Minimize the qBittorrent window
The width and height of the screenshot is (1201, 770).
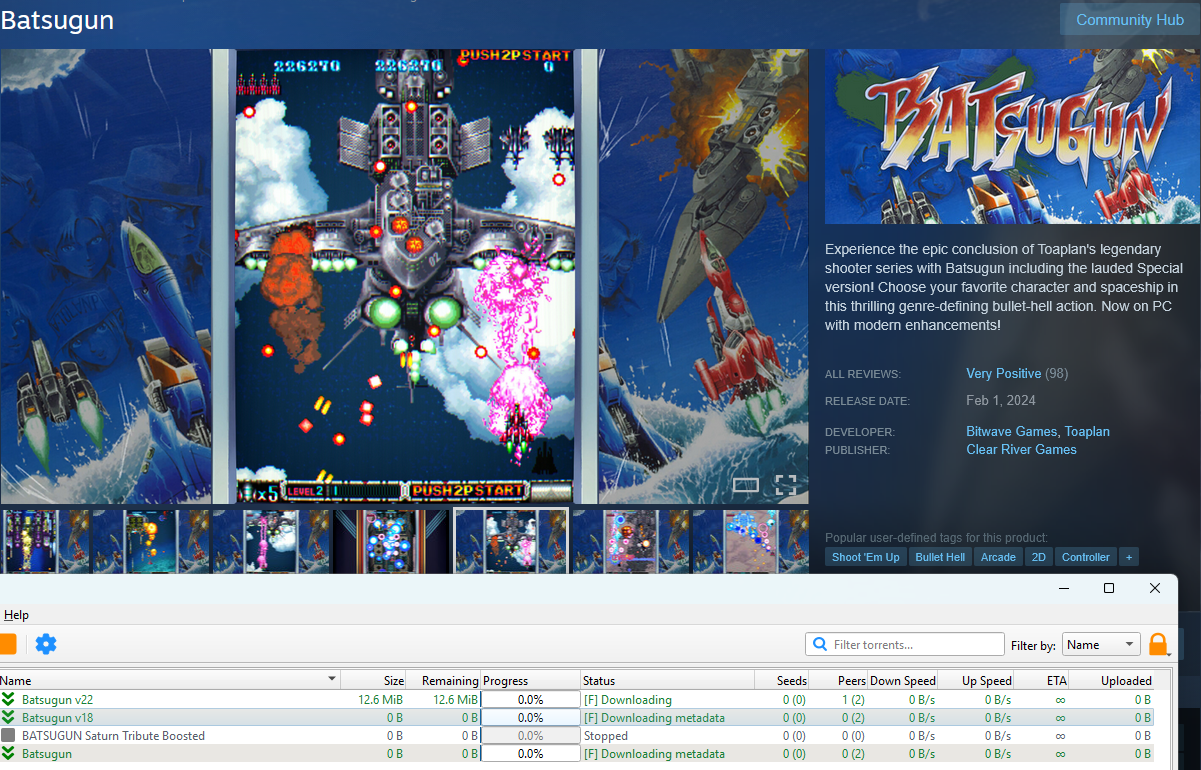1062,588
